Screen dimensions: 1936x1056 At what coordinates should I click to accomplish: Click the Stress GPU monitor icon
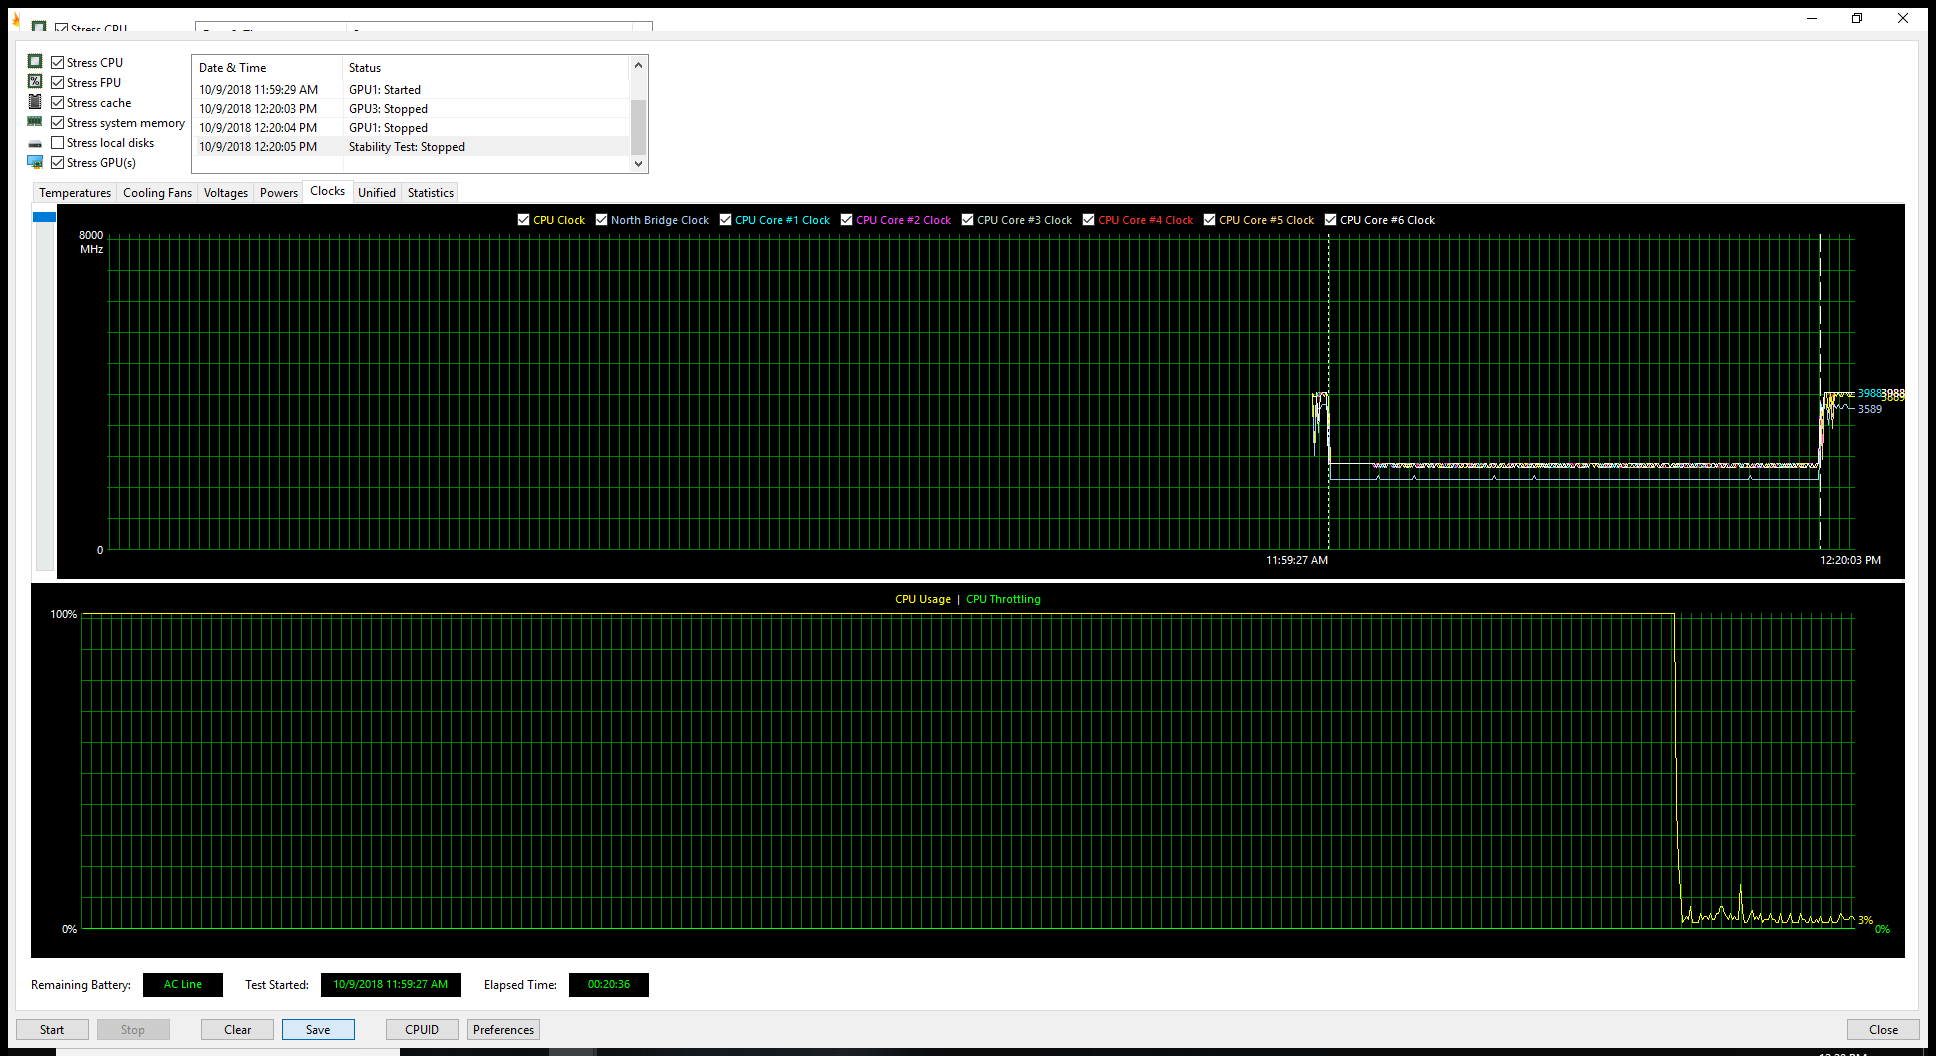(35, 162)
